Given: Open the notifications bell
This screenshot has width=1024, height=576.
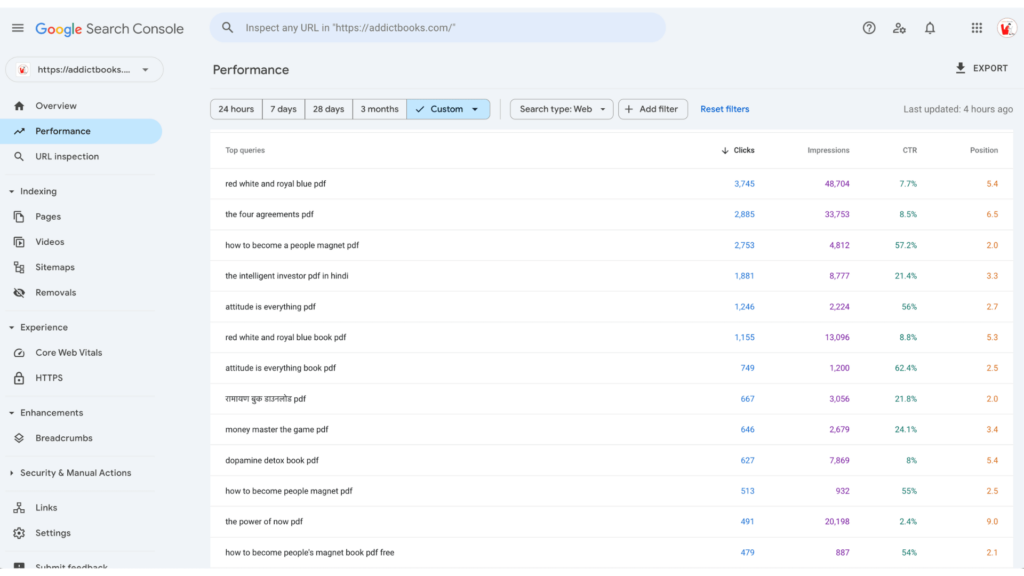Looking at the screenshot, I should click(930, 28).
